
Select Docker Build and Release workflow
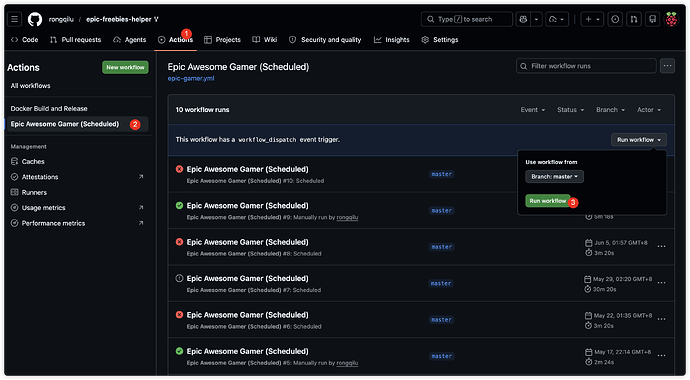49,109
